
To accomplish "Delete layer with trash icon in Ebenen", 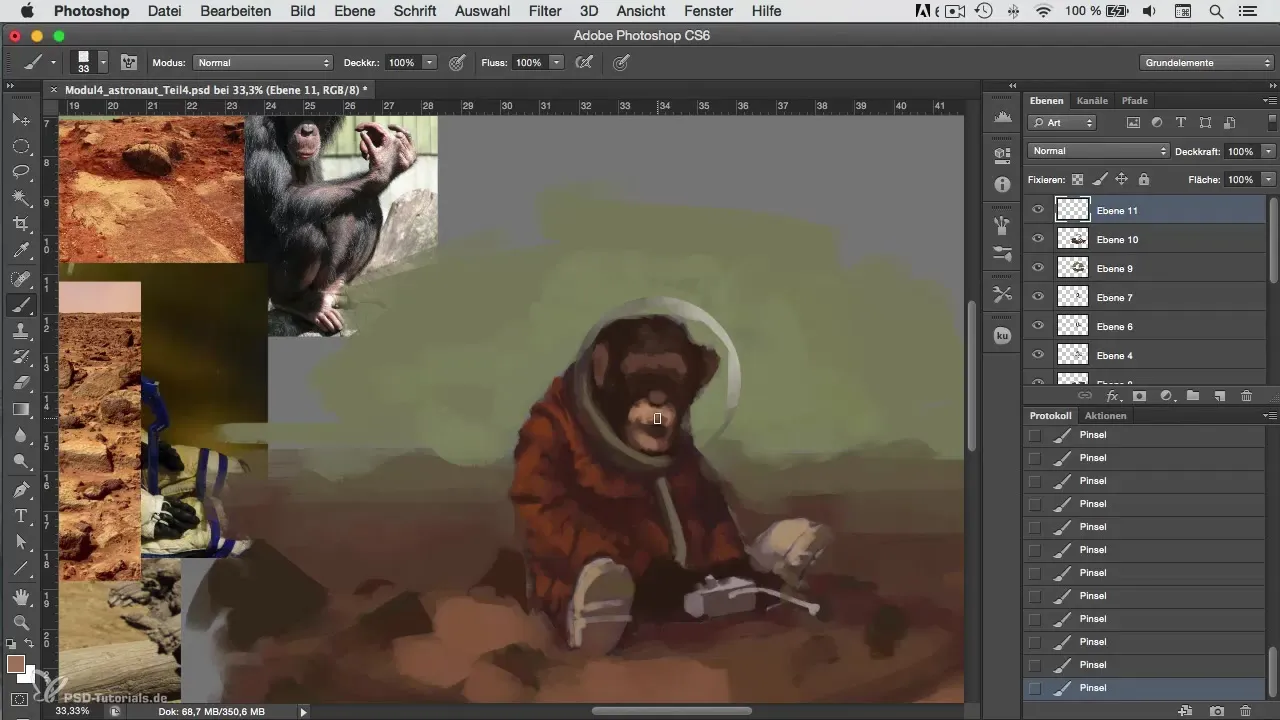I will [x=1246, y=396].
